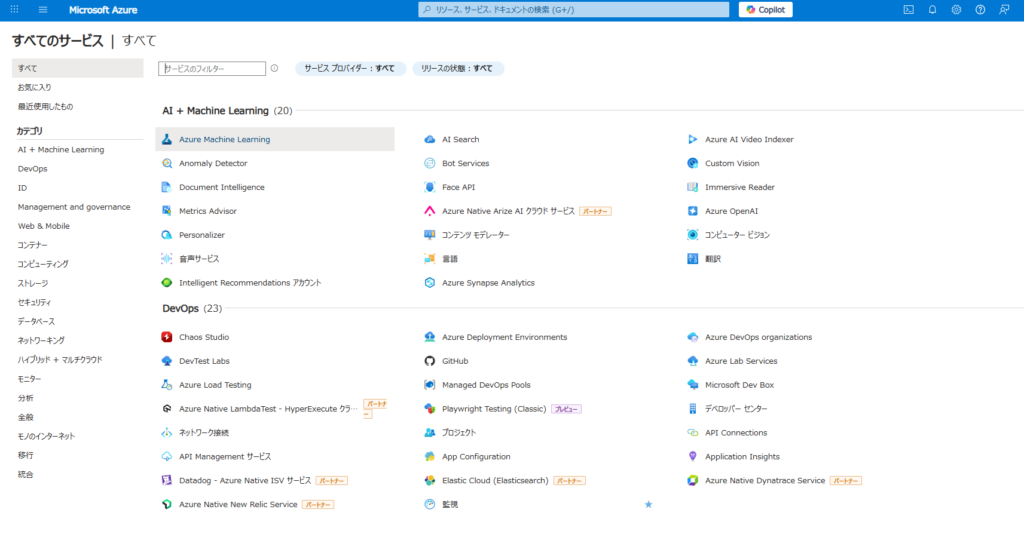The height and width of the screenshot is (534, 1024).
Task: Select the Metrics Advisor icon
Action: 167,211
